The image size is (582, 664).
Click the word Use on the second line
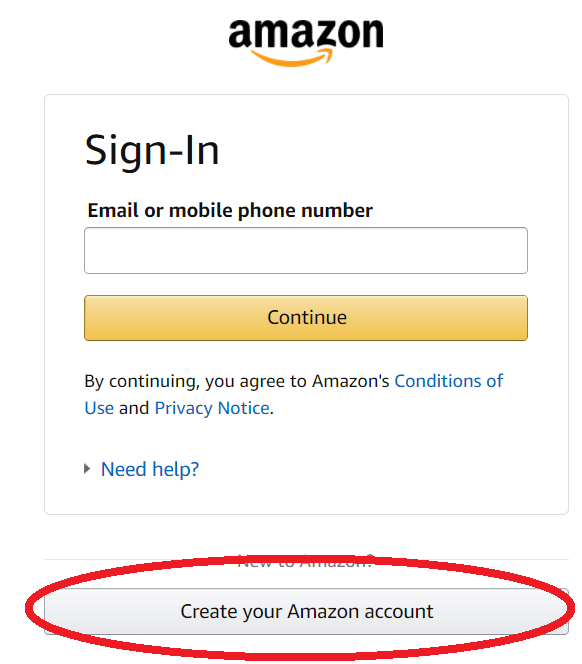[99, 408]
